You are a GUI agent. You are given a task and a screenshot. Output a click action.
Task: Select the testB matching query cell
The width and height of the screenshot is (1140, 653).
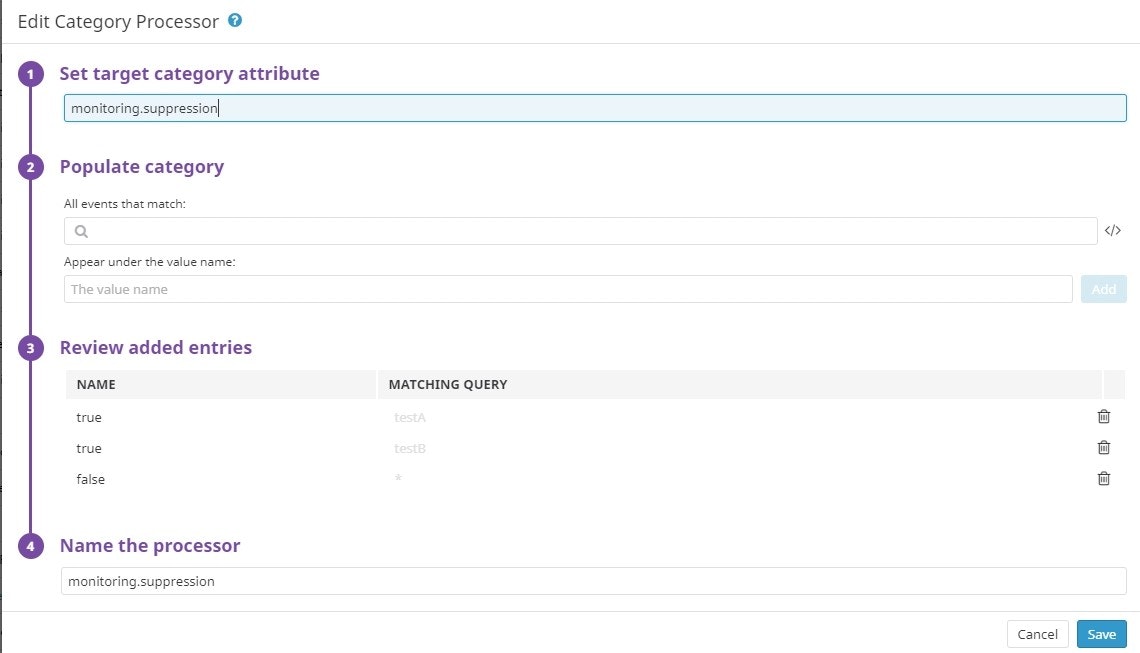click(x=410, y=449)
